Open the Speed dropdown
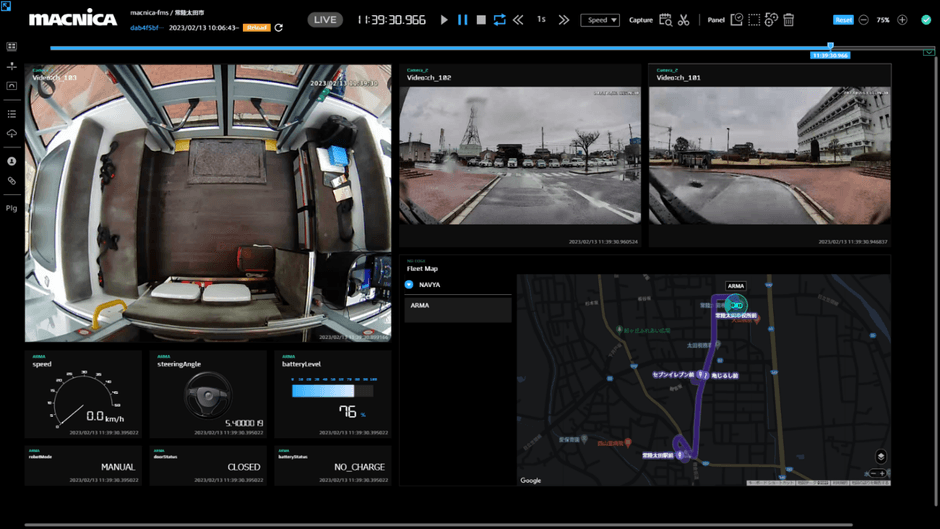 [x=600, y=20]
